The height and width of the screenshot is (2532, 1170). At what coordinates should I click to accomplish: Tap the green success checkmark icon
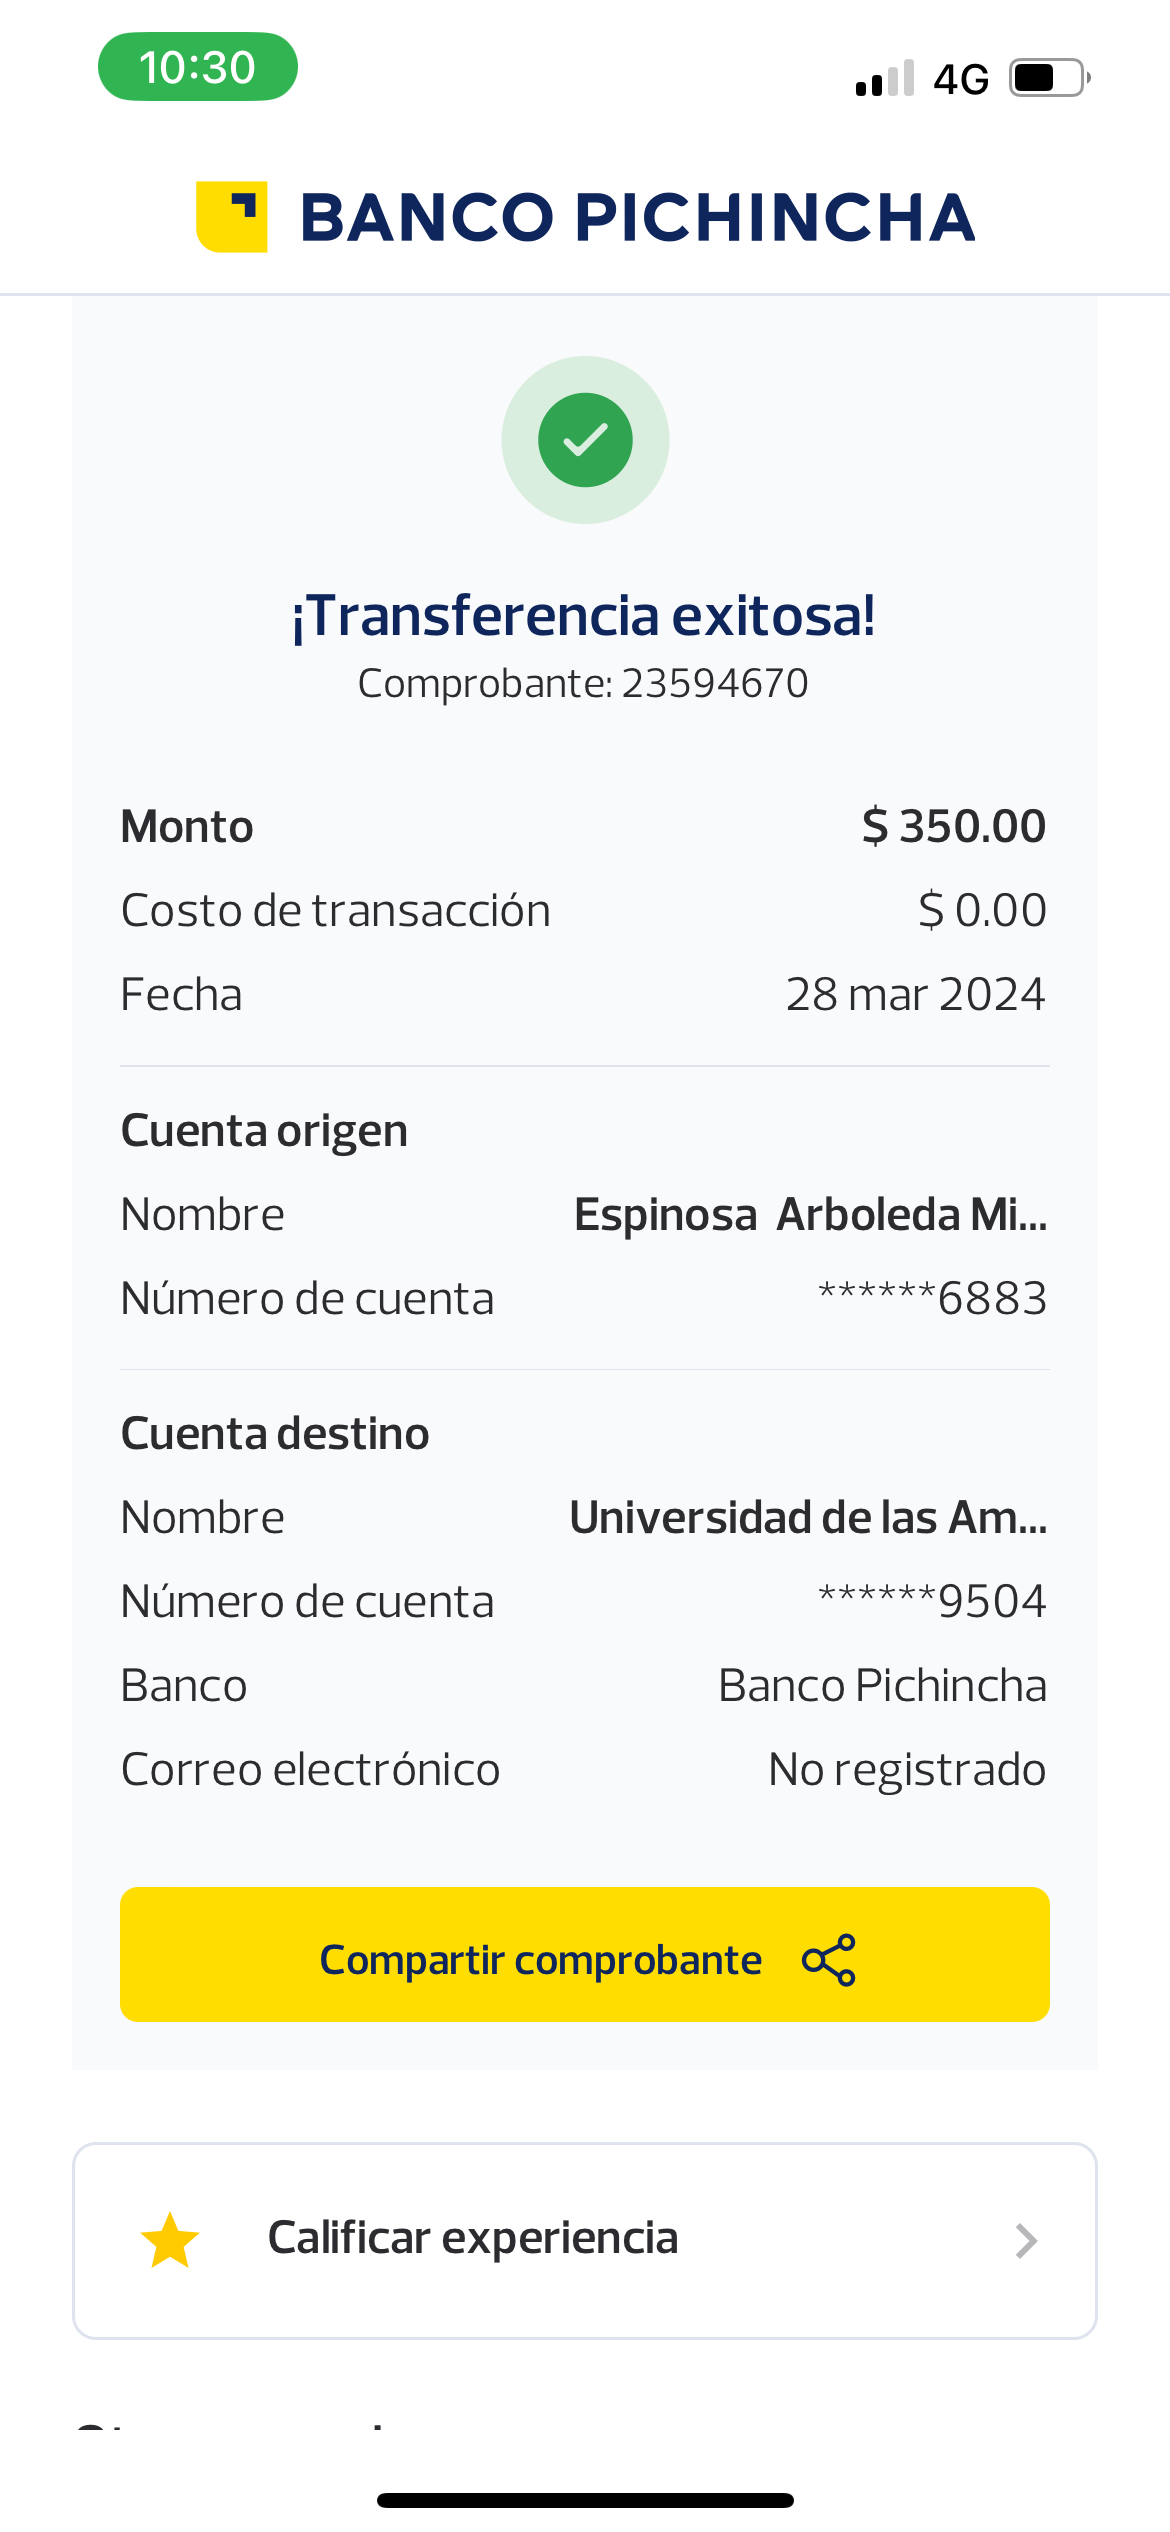click(x=585, y=440)
